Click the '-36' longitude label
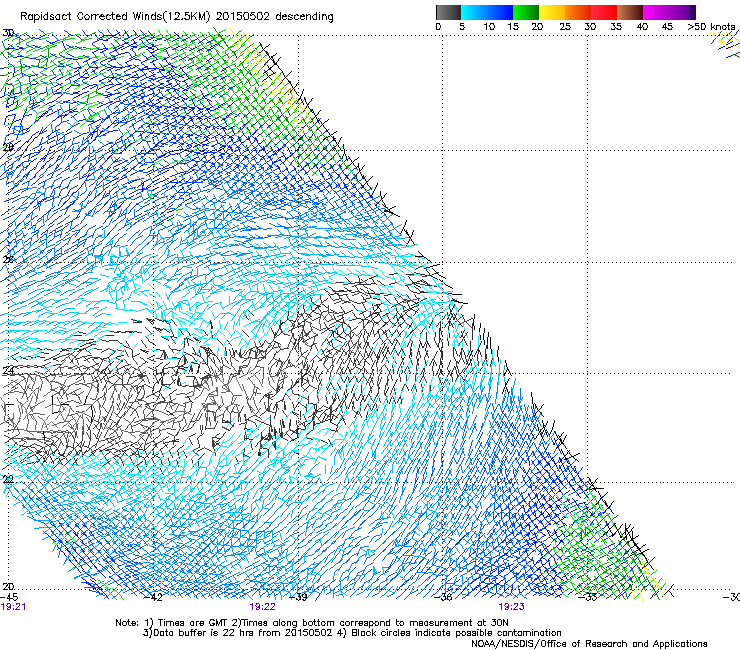The width and height of the screenshot is (740, 650). 443,597
